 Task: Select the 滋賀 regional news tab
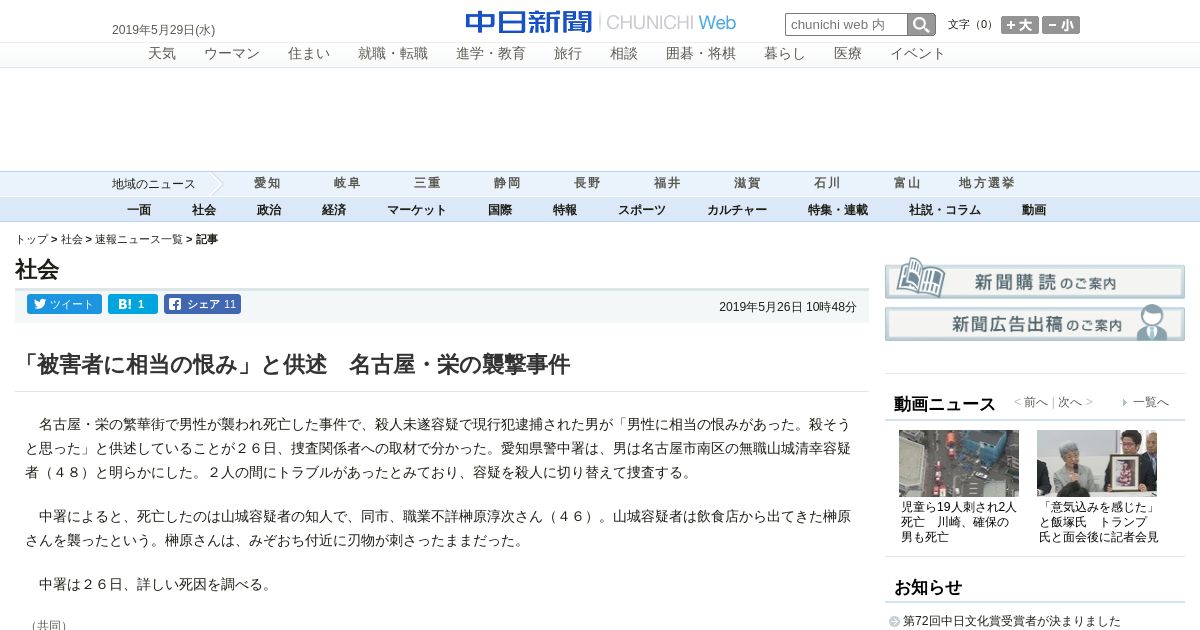point(747,184)
